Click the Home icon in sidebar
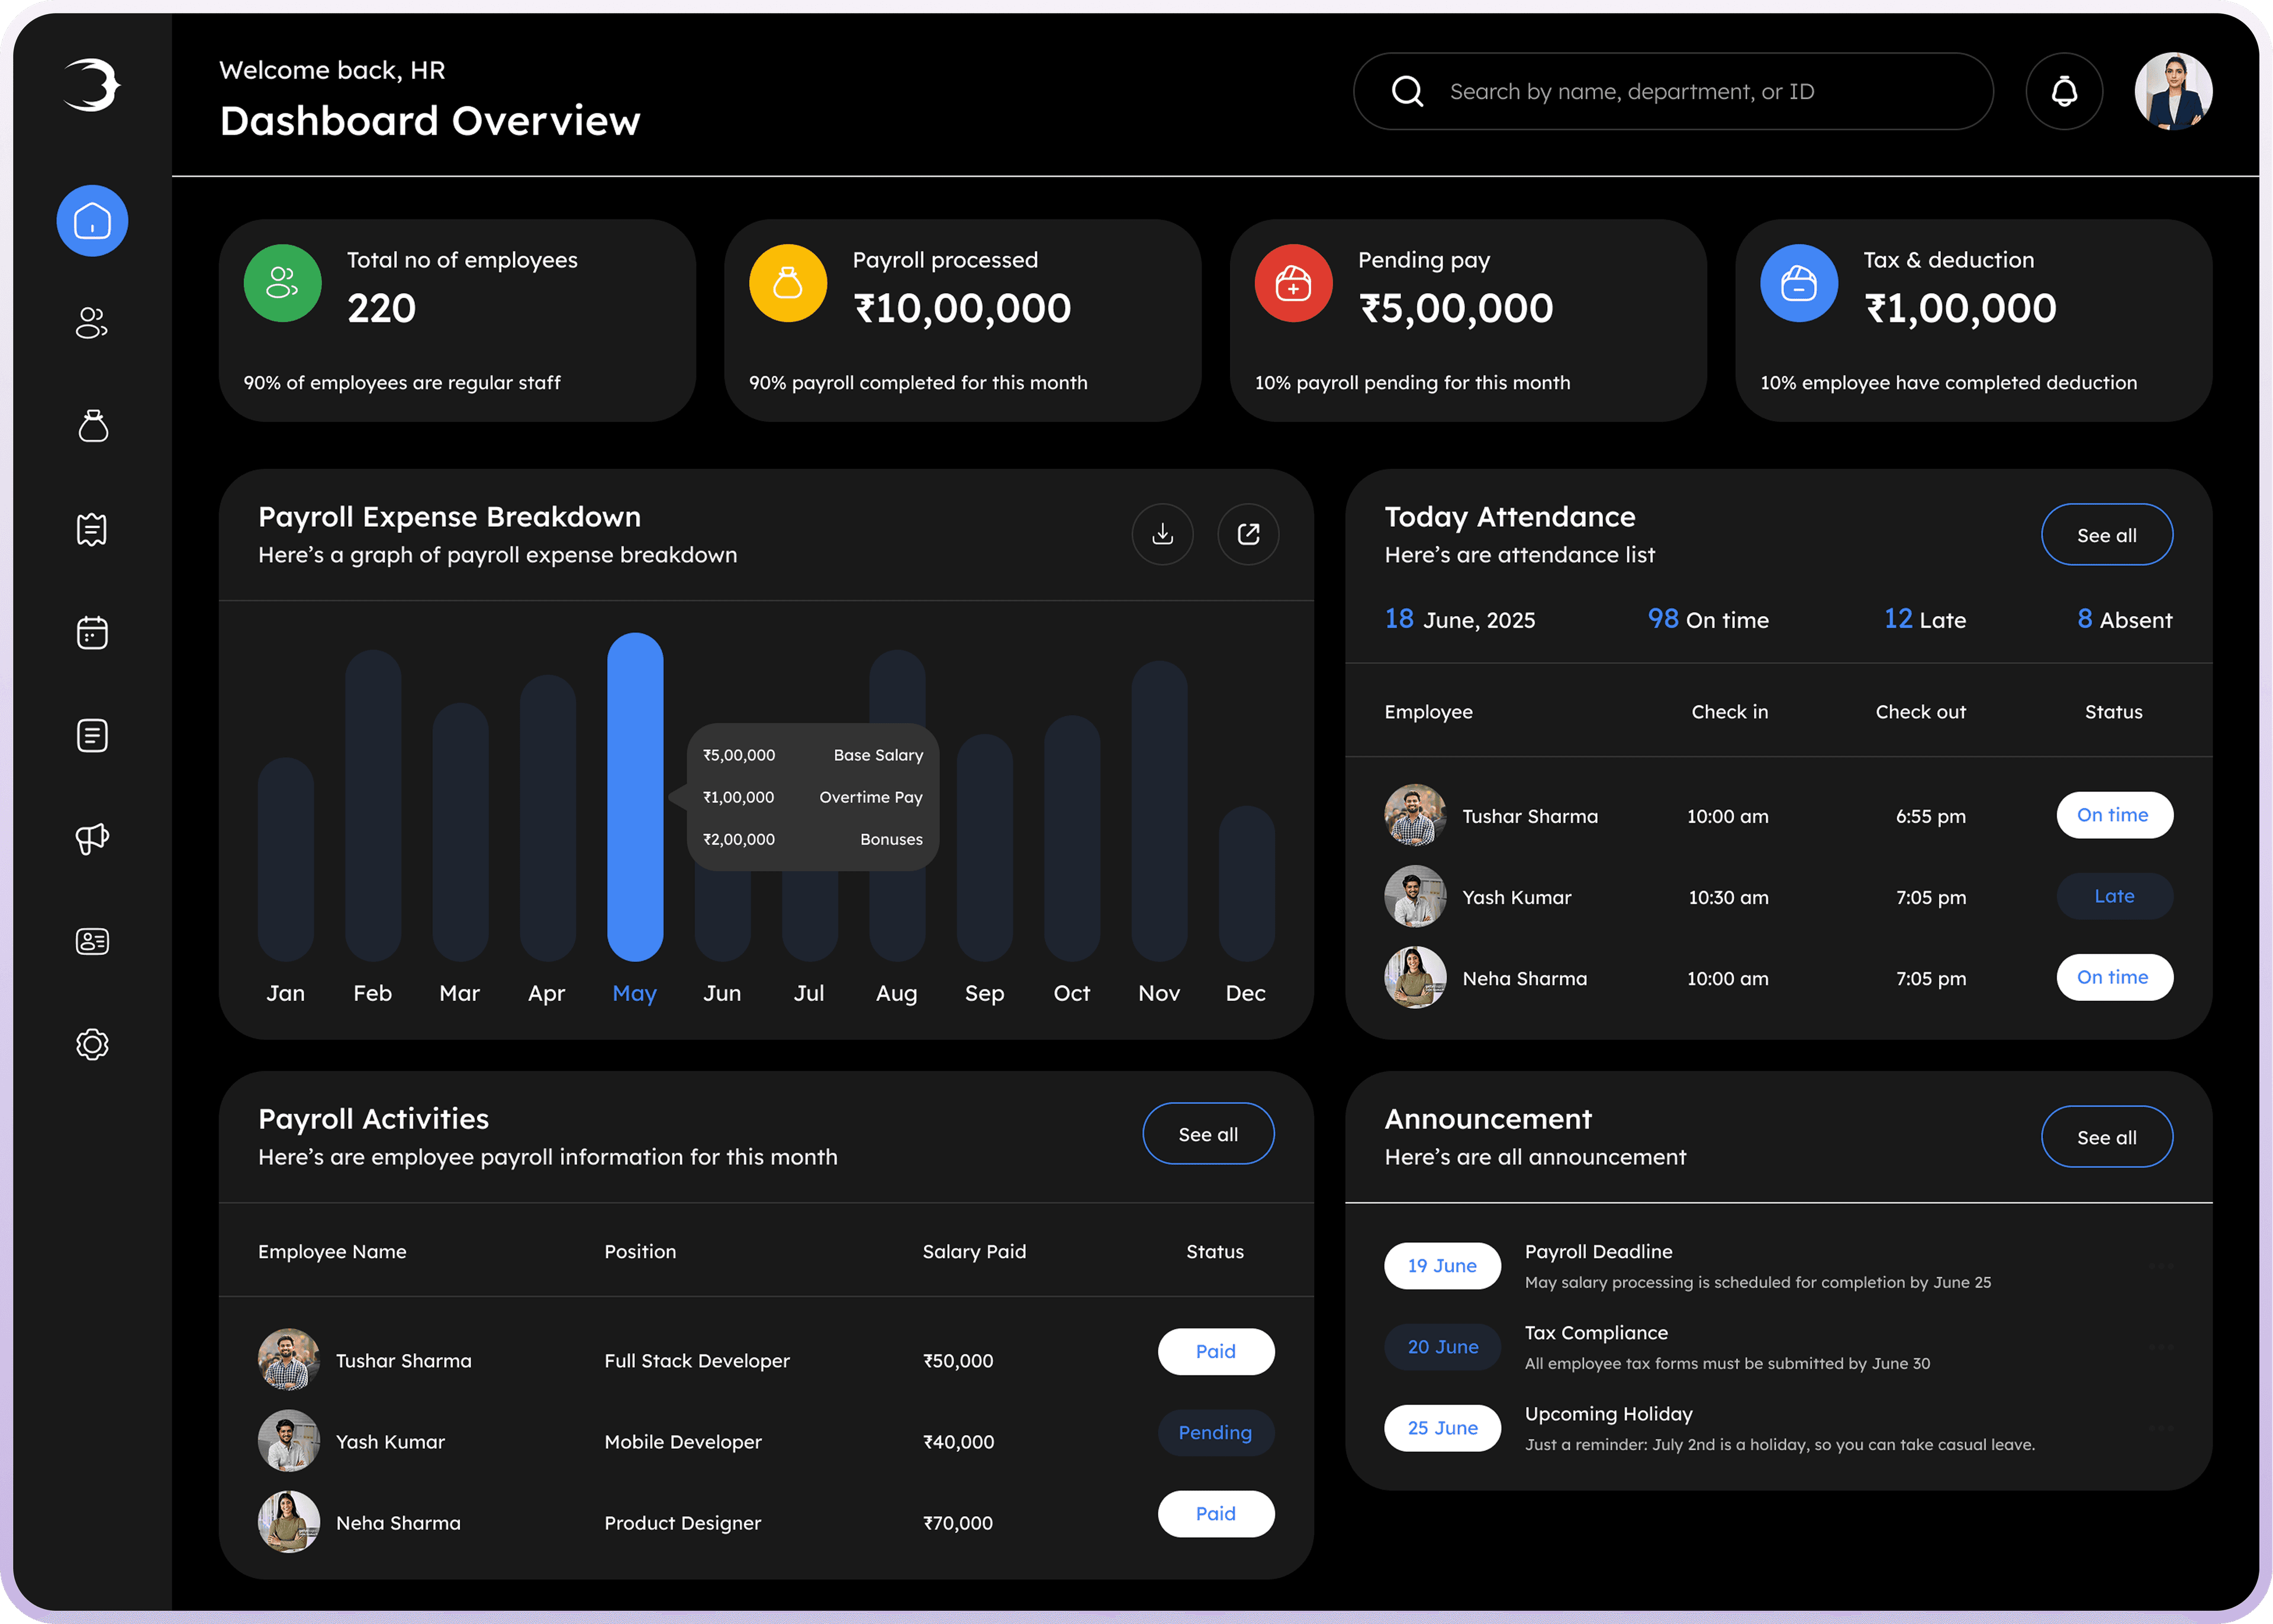 [92, 221]
